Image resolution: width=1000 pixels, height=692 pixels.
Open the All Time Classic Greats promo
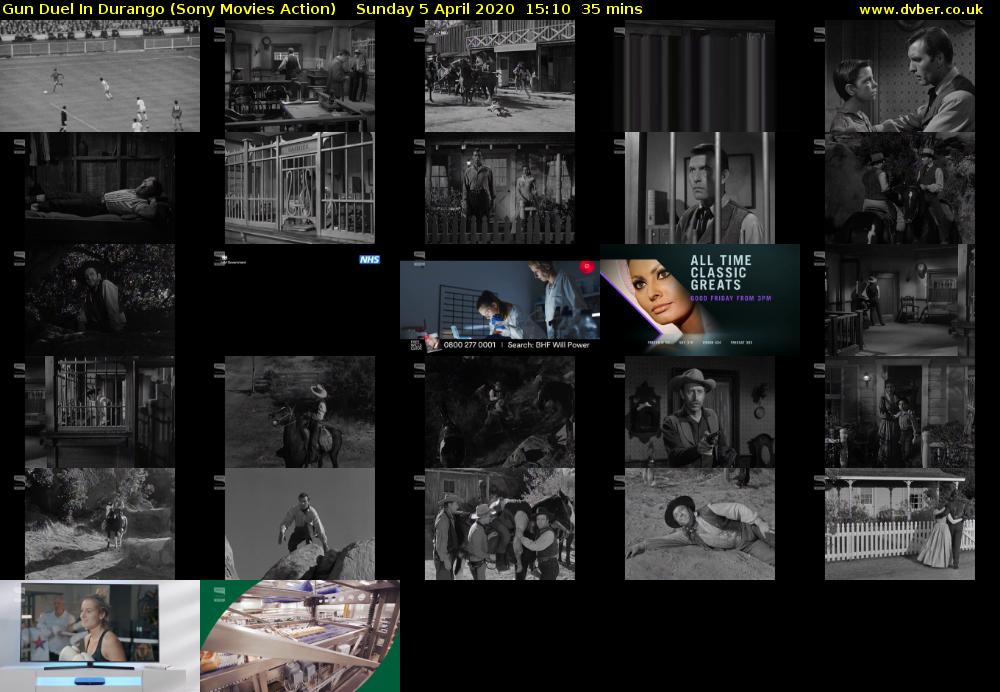700,300
